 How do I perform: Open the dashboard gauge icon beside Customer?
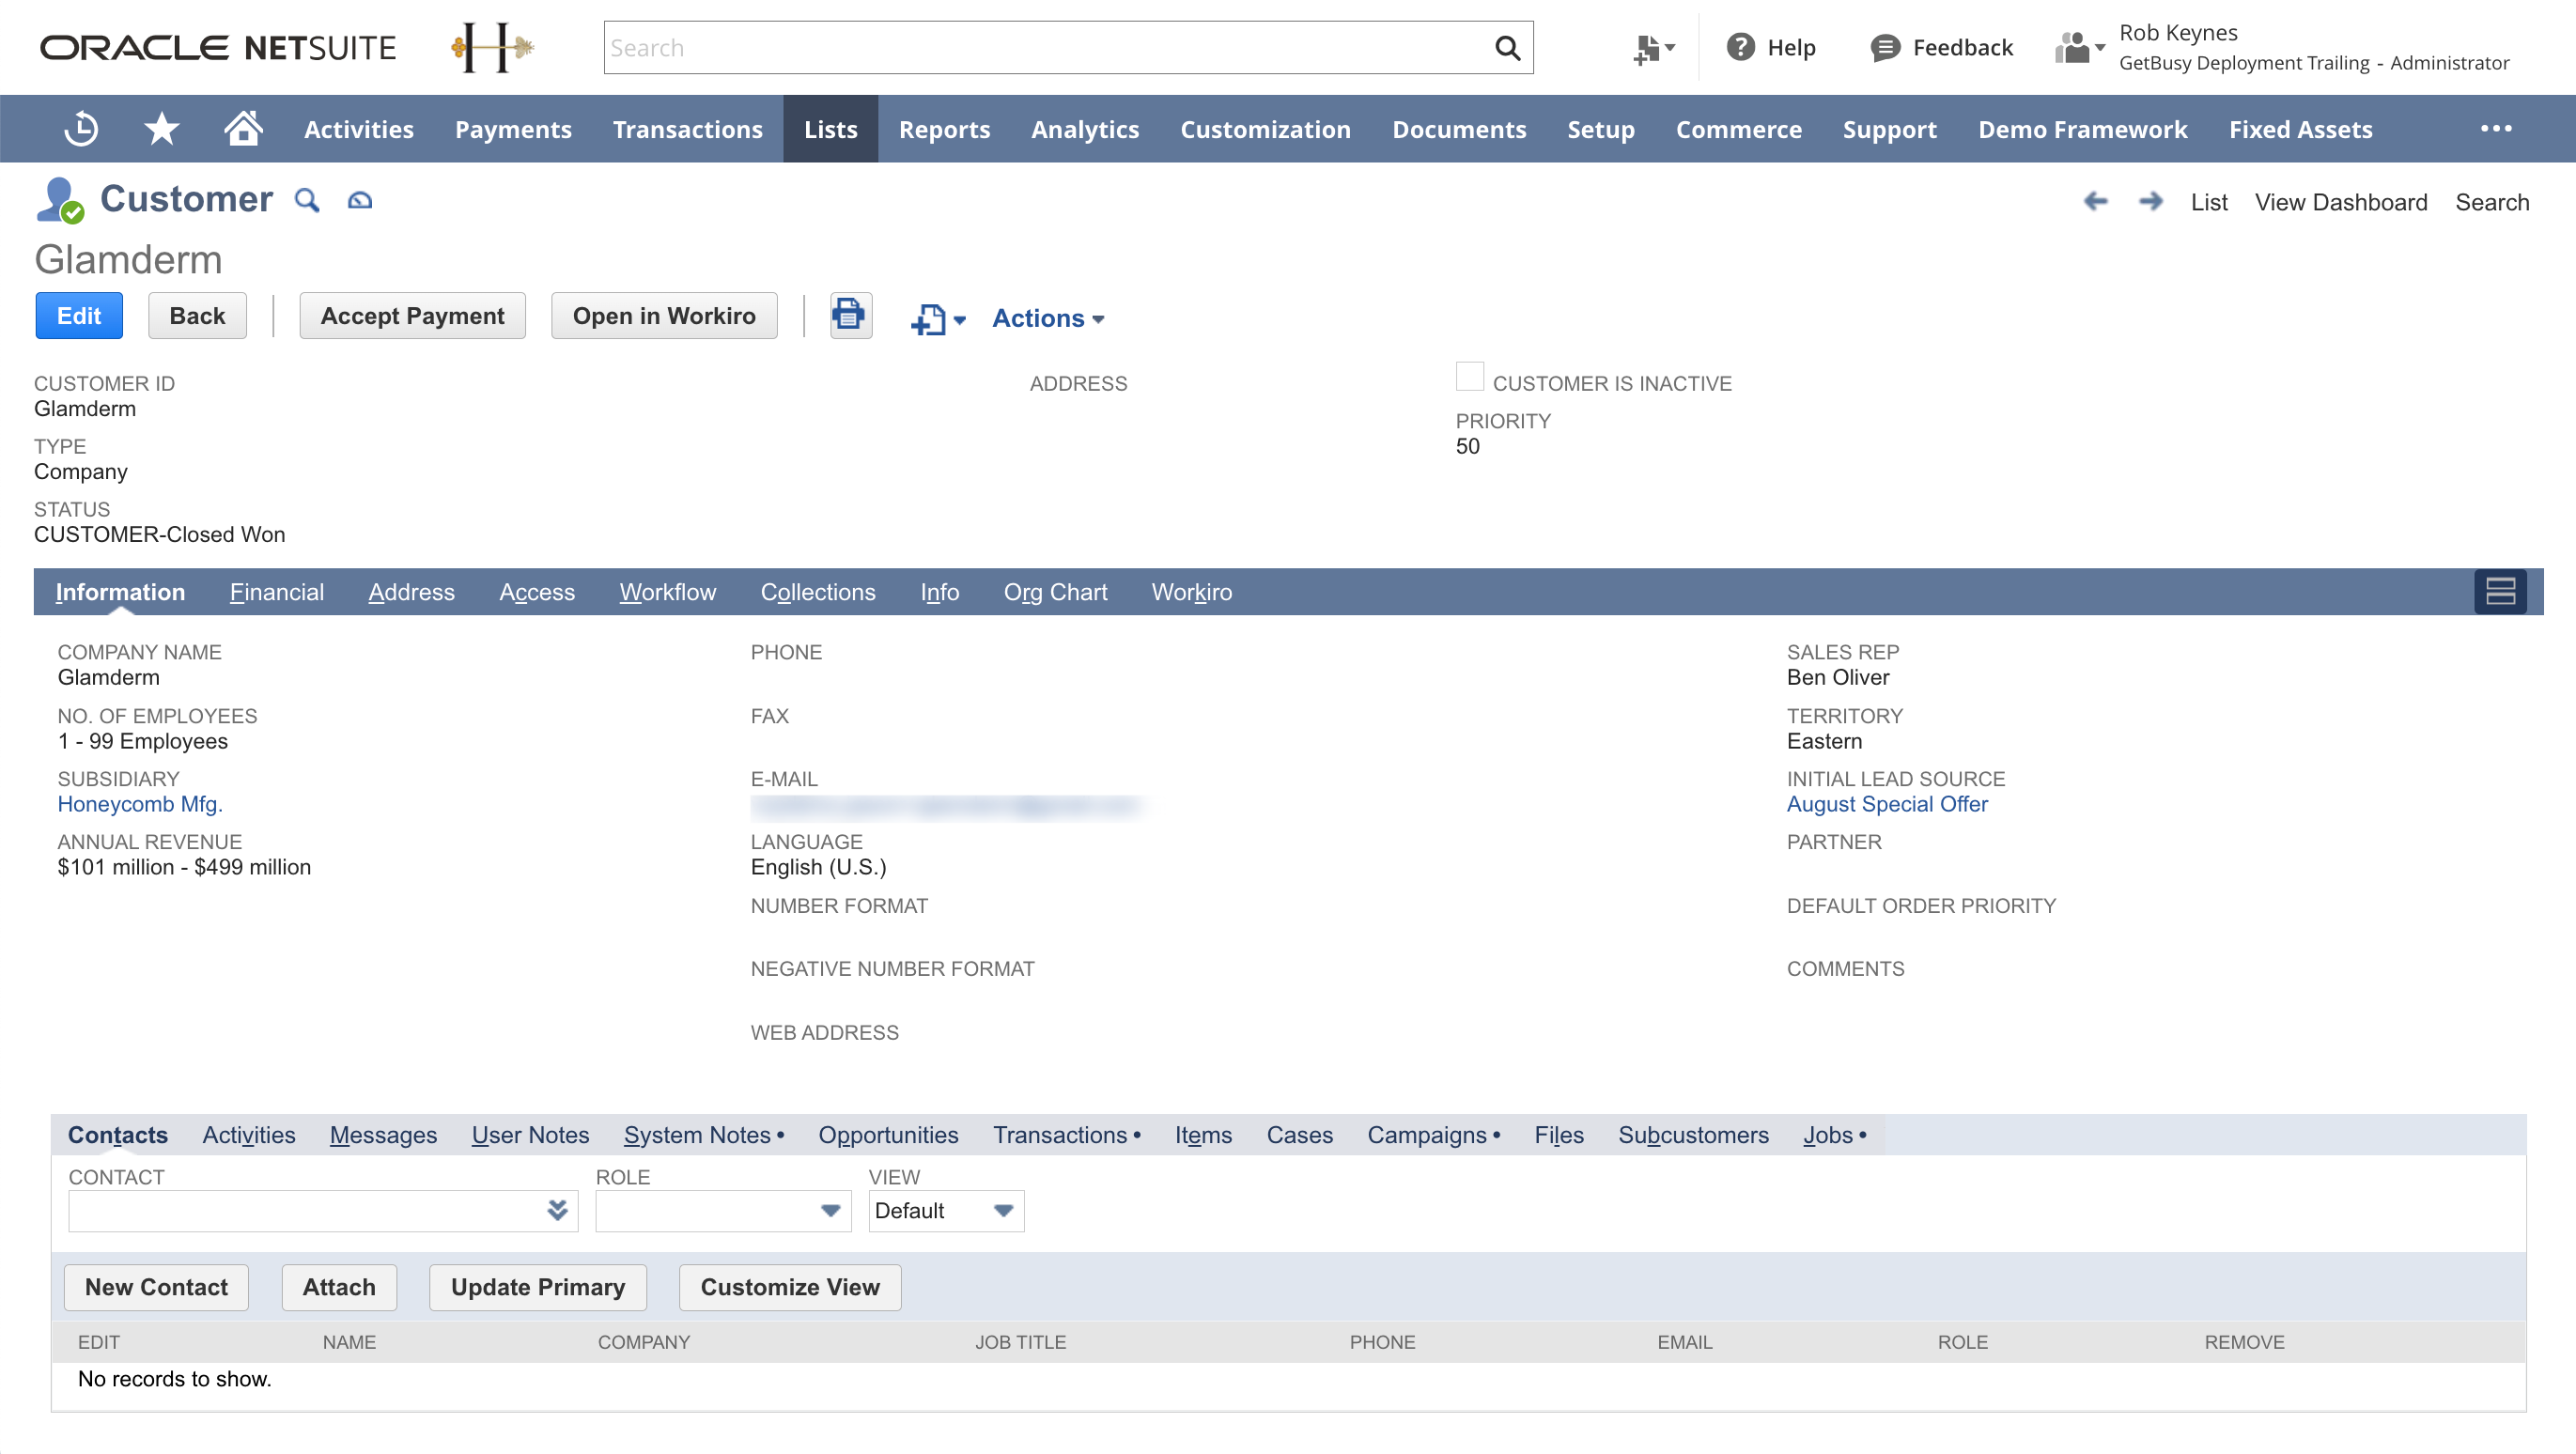[x=360, y=201]
